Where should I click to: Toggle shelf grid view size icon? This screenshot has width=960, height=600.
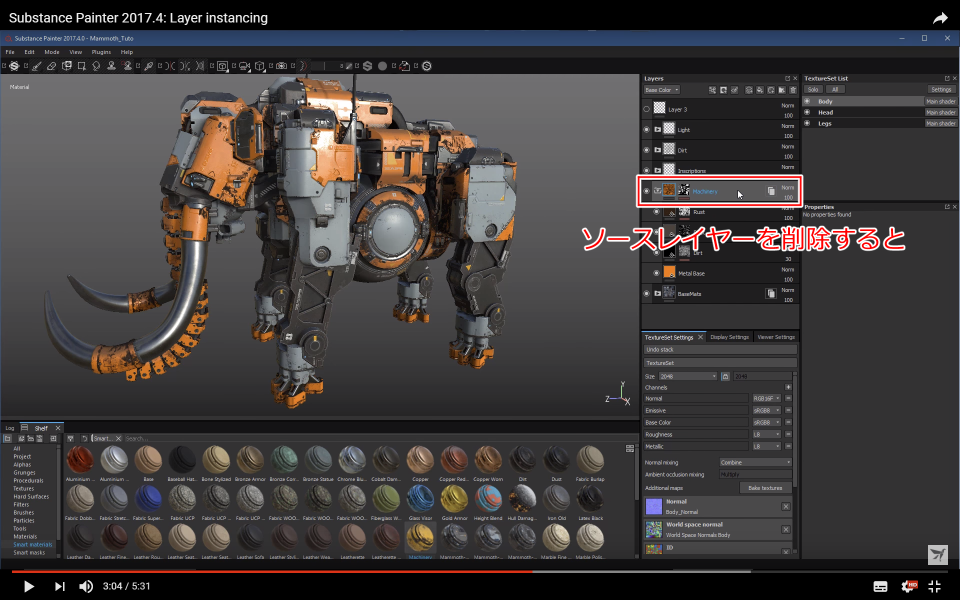629,448
